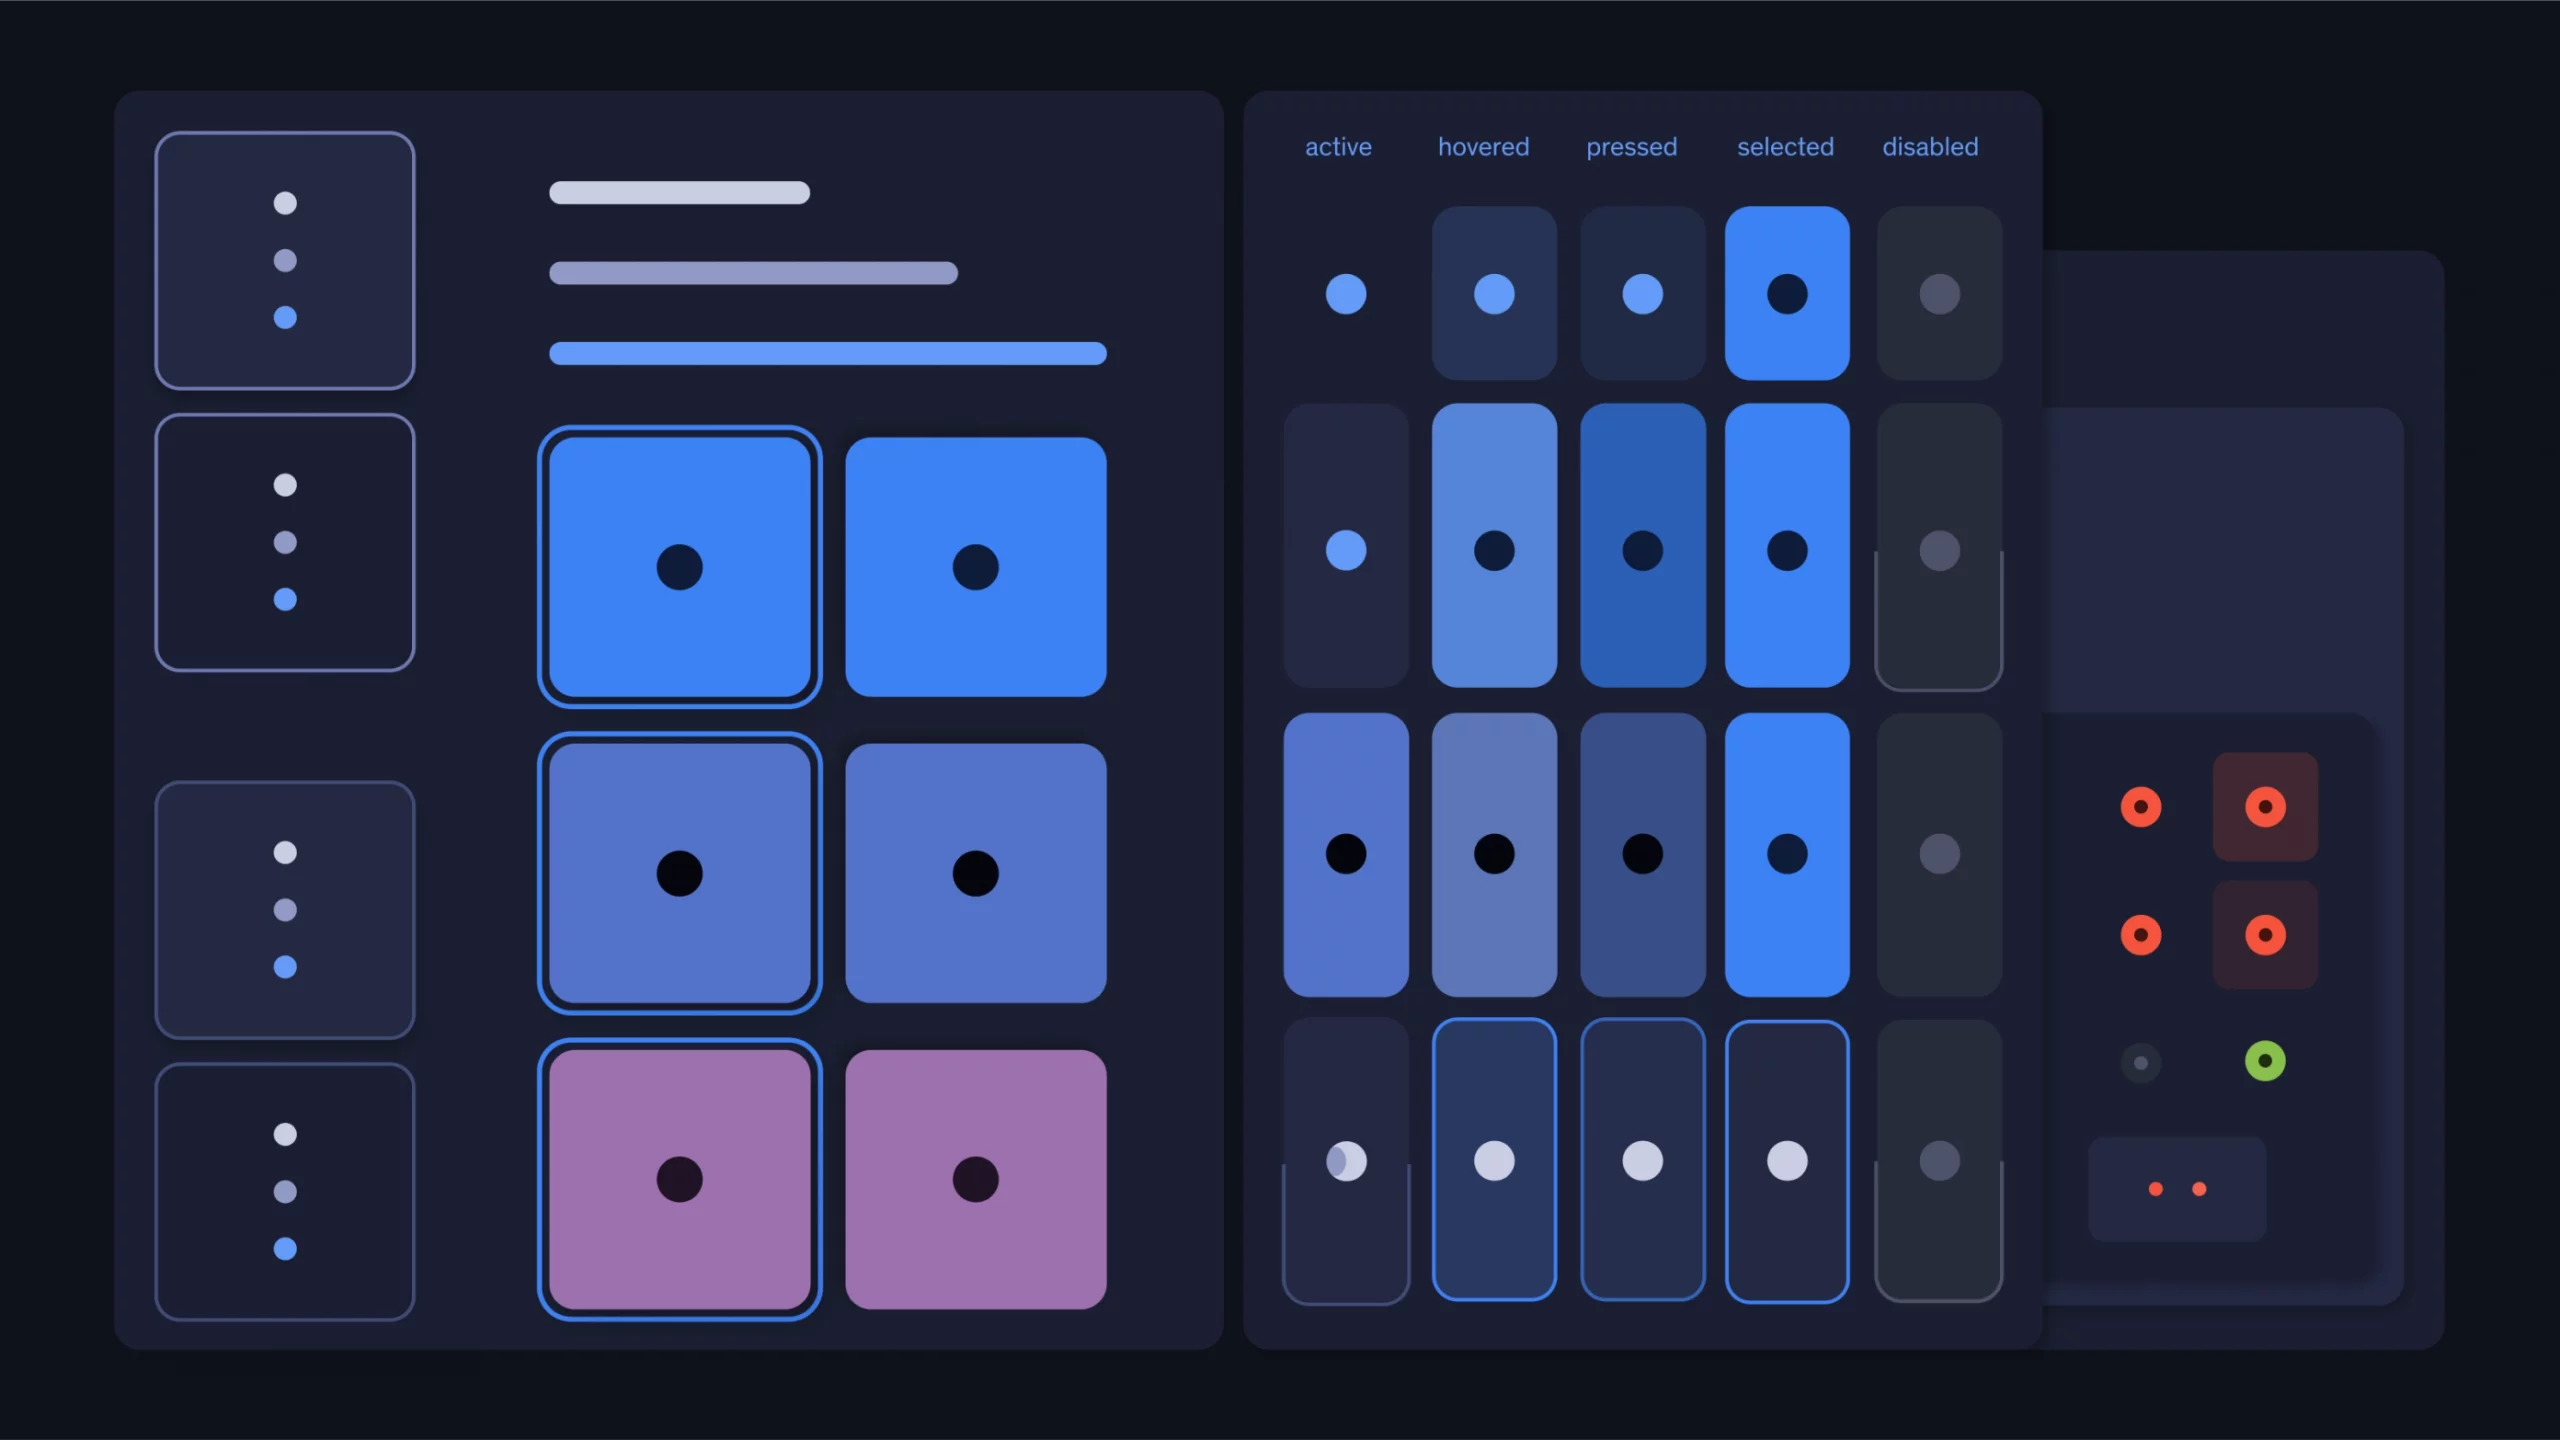Click the disabled gray tile in the top row

pos(1938,293)
